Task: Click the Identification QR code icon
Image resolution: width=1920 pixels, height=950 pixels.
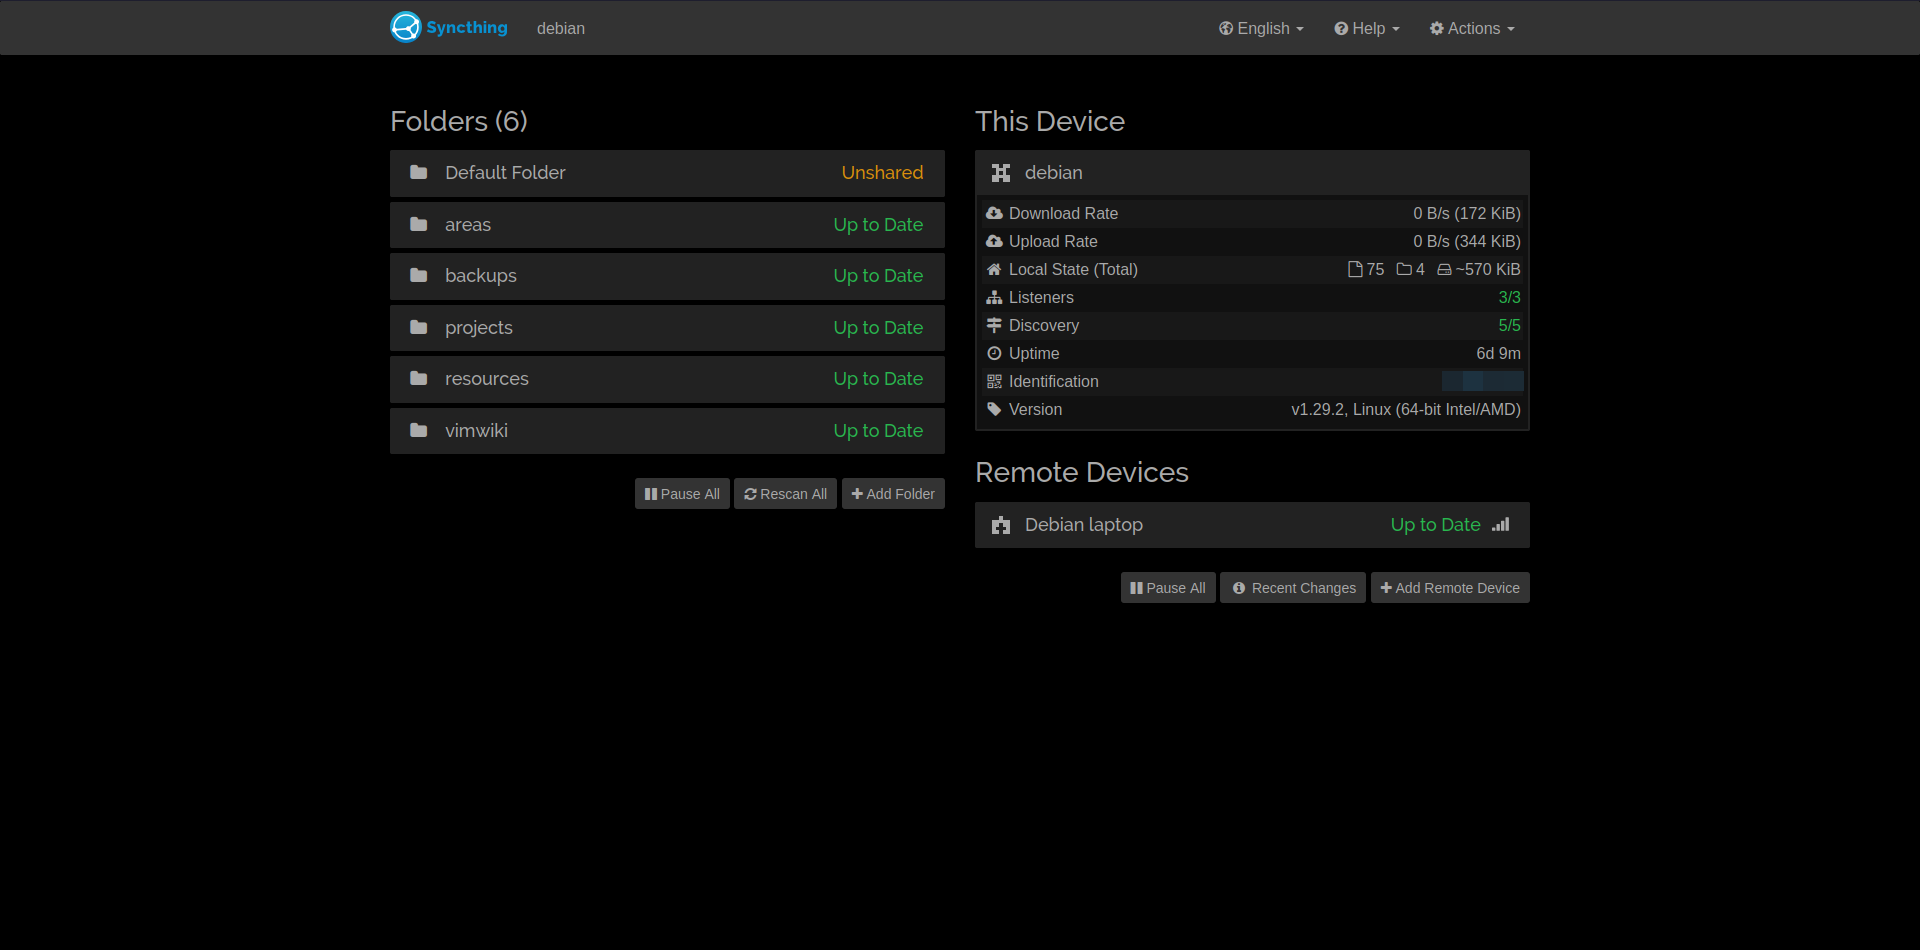Action: 994,381
